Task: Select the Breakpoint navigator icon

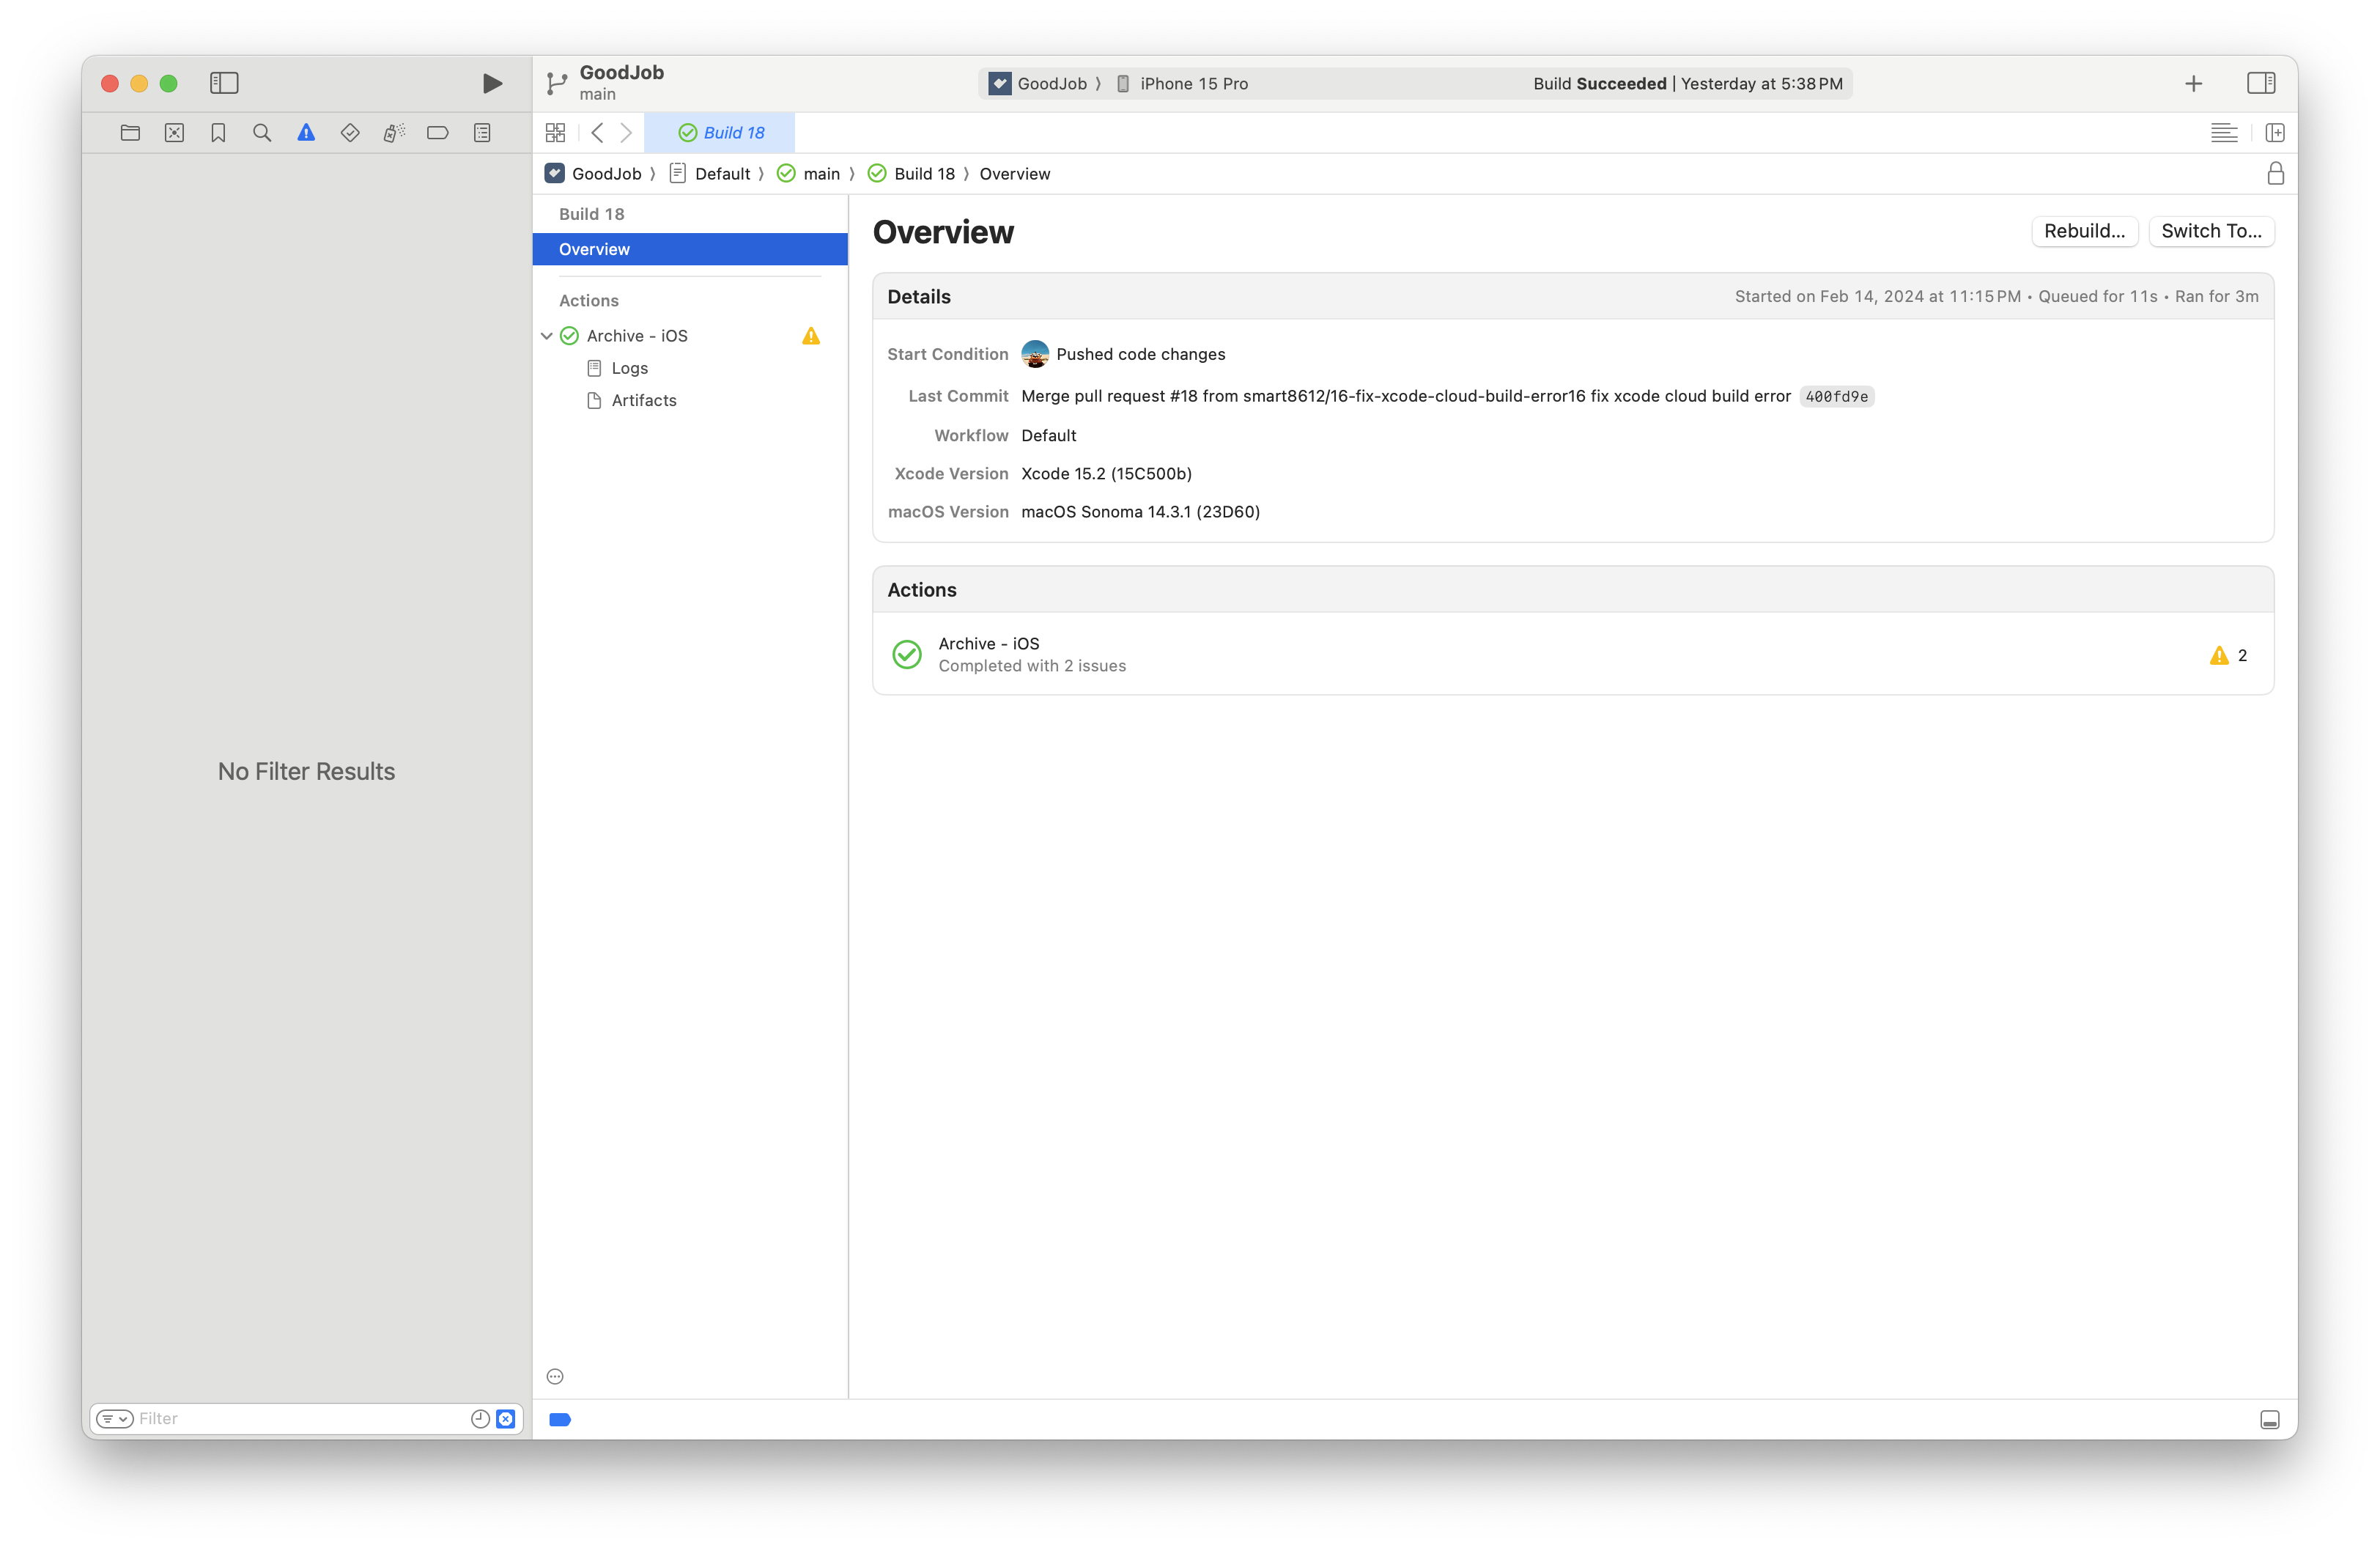Action: point(438,133)
